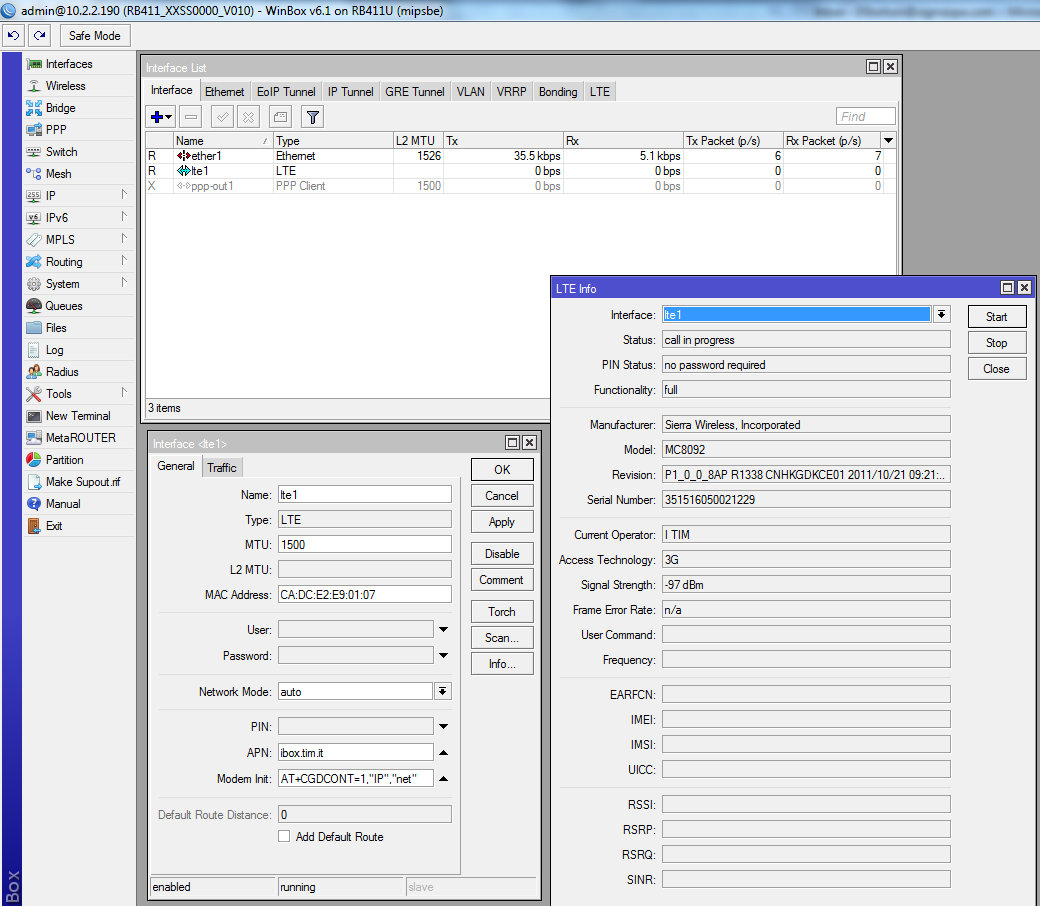Open Queues in the left menu

[x=64, y=306]
